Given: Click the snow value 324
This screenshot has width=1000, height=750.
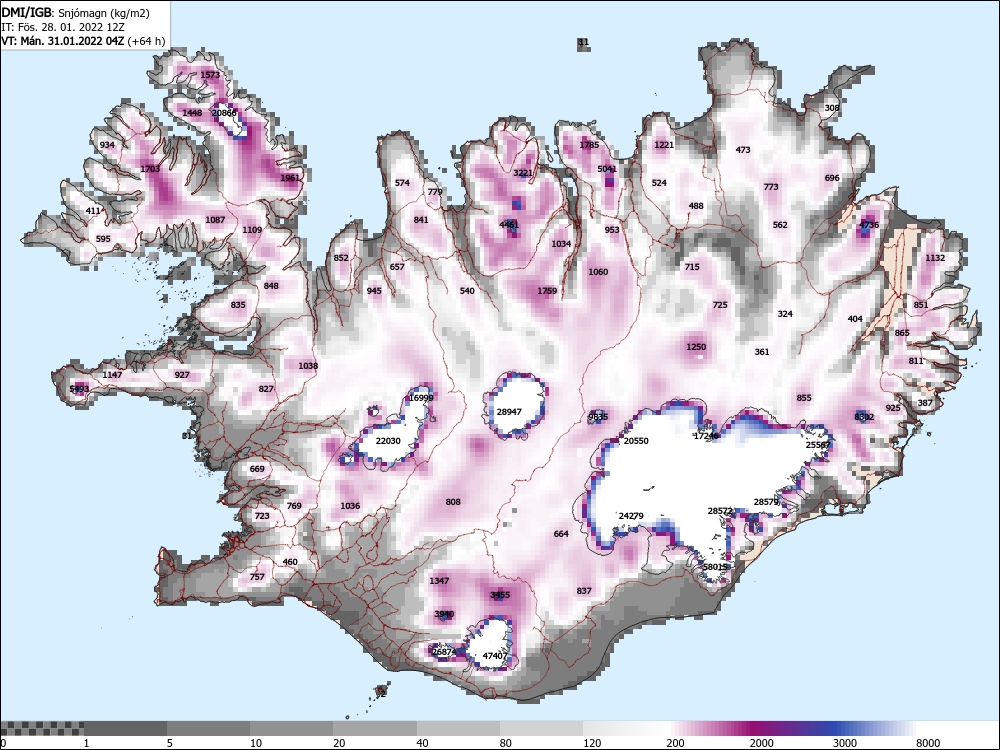Looking at the screenshot, I should [785, 314].
